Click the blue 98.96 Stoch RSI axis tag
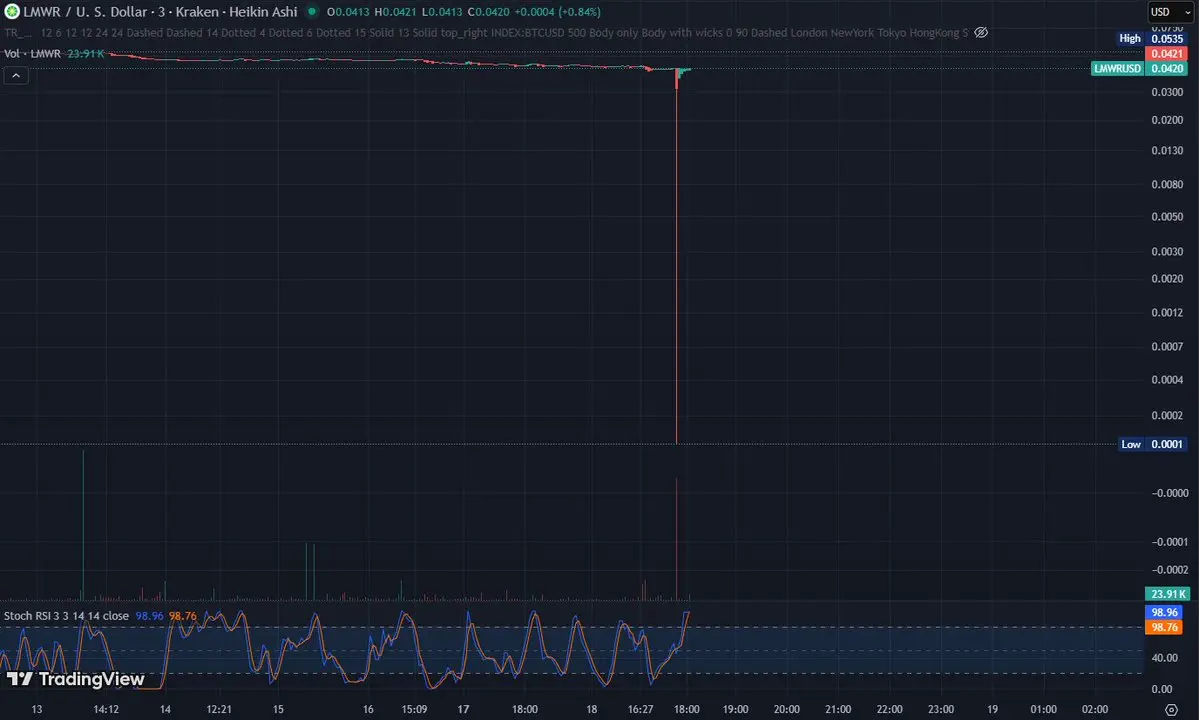The height and width of the screenshot is (720, 1199). (1164, 612)
